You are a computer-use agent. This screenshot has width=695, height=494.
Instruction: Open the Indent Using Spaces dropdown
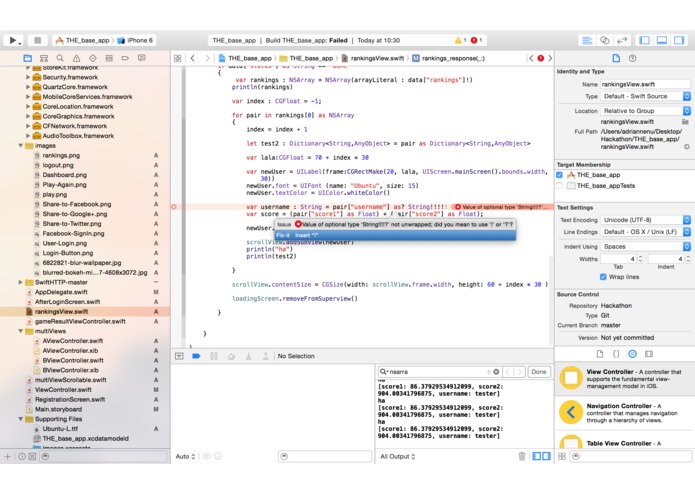tap(645, 246)
